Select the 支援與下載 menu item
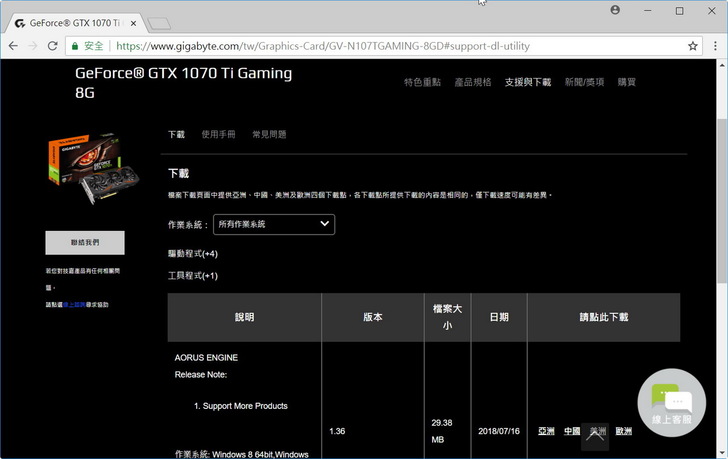728x459 pixels. point(528,82)
